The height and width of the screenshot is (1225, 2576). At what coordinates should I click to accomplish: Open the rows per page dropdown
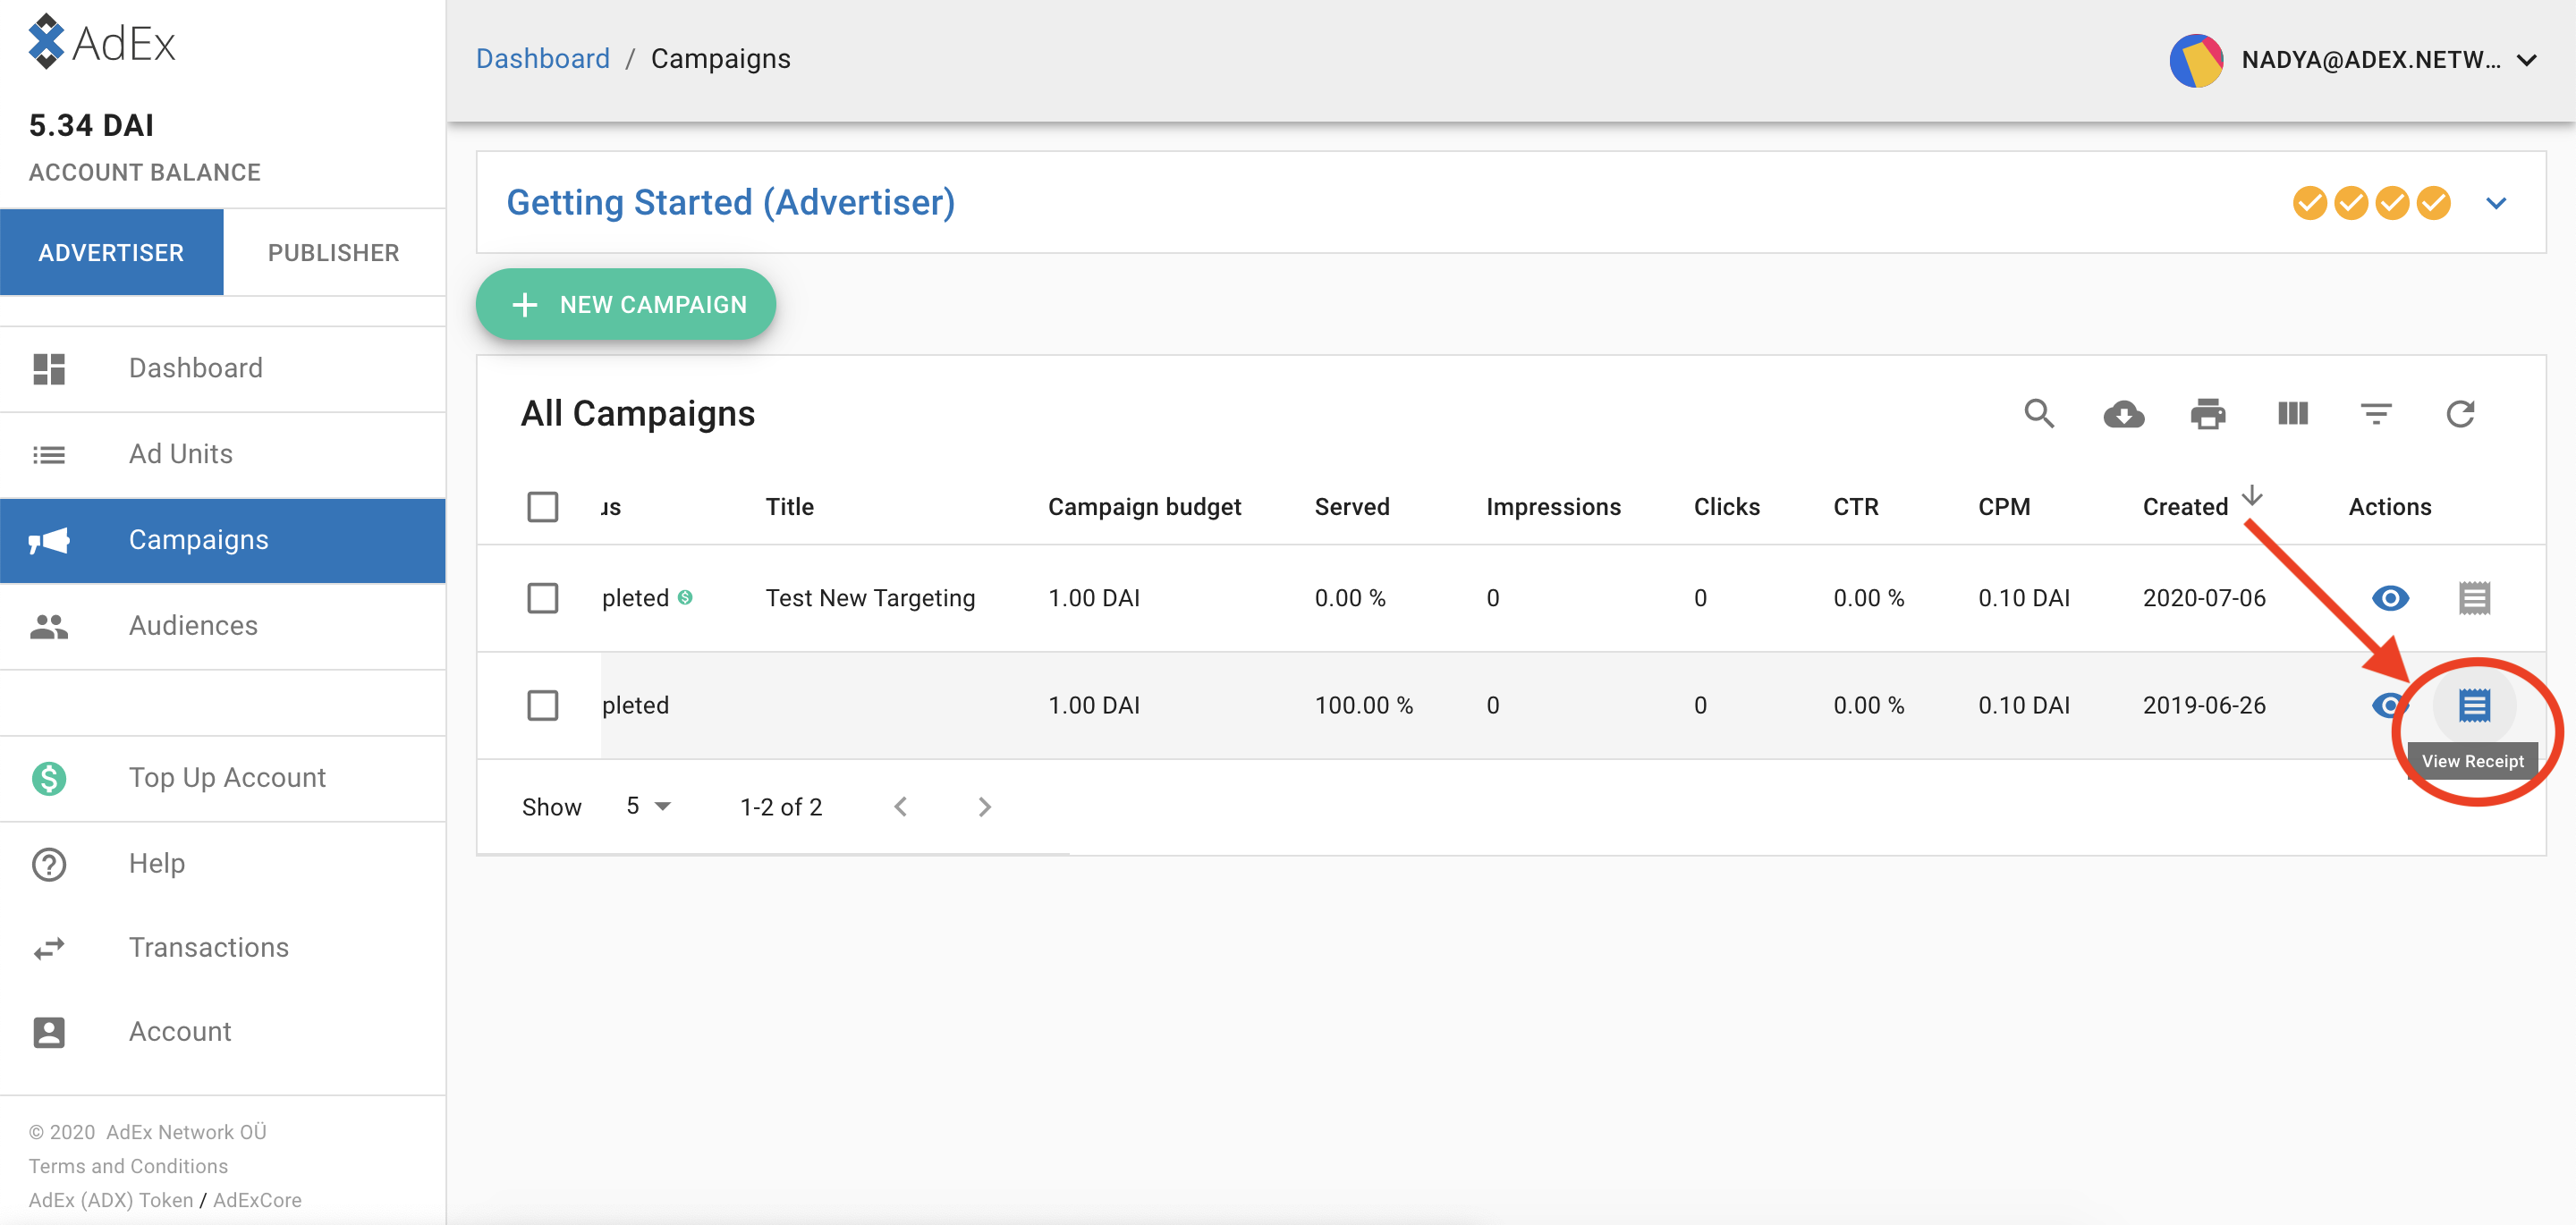(649, 806)
